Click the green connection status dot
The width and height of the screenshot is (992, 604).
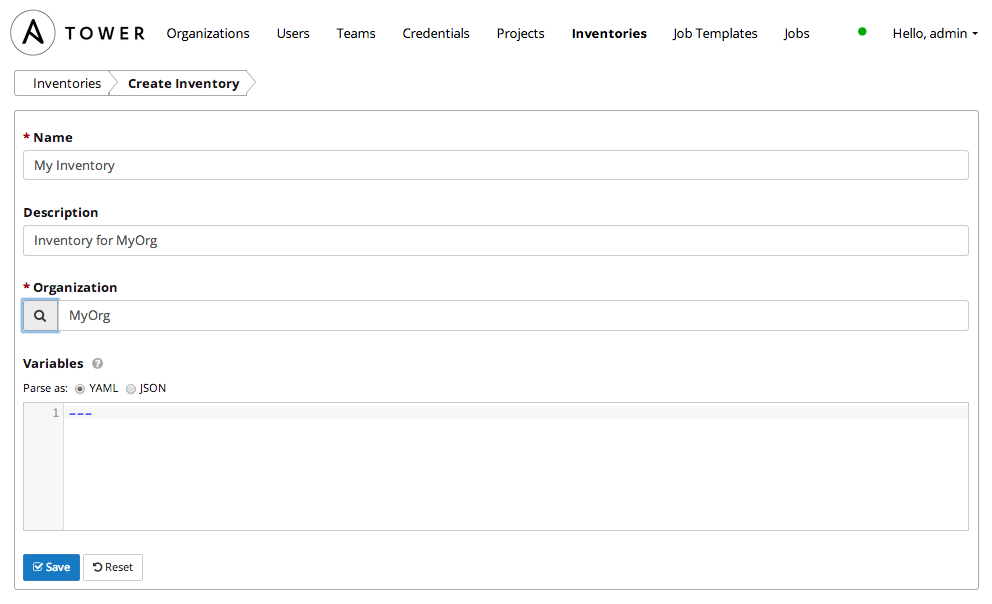pos(862,32)
